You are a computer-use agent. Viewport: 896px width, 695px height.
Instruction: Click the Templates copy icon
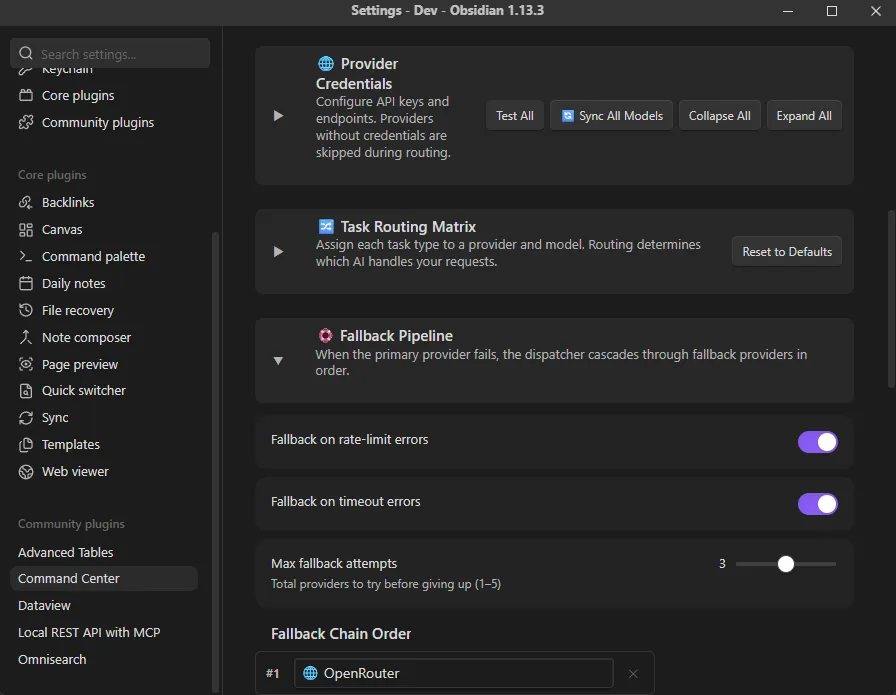(x=26, y=445)
